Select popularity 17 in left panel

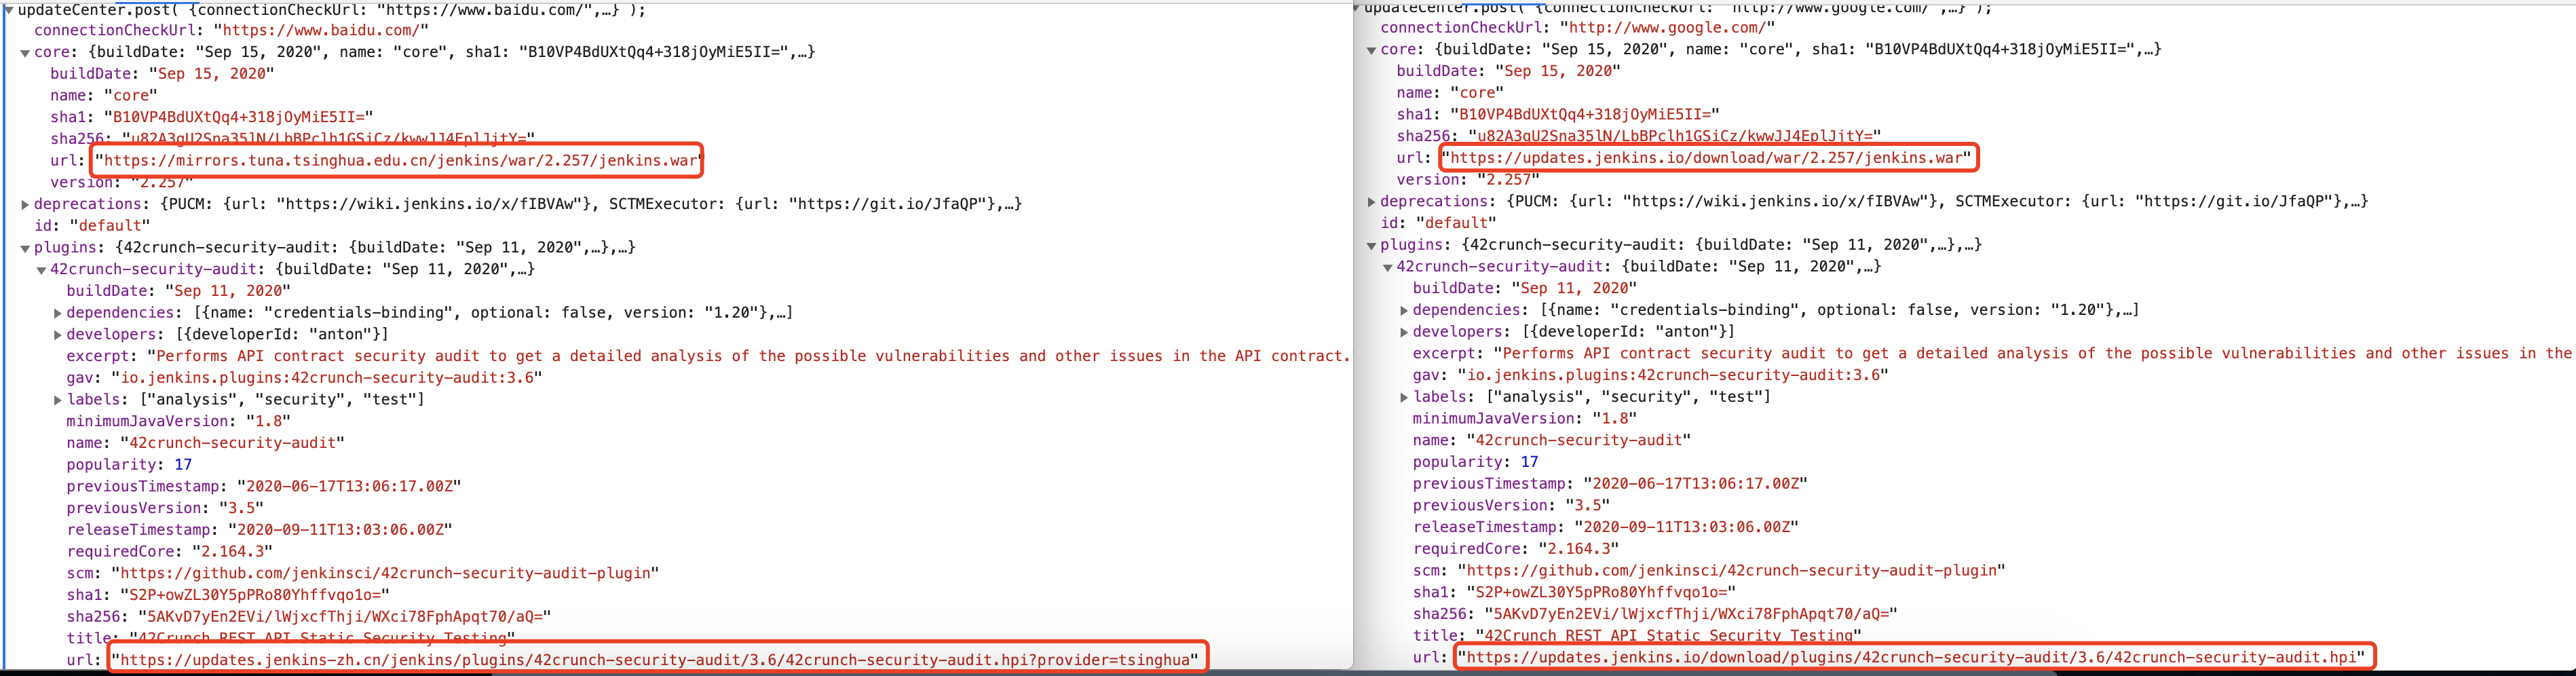183,465
